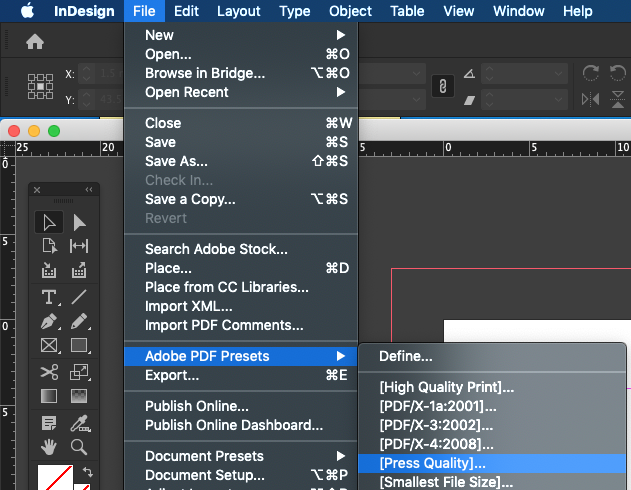Choose the Scissors tool
This screenshot has height=490, width=631.
48,372
